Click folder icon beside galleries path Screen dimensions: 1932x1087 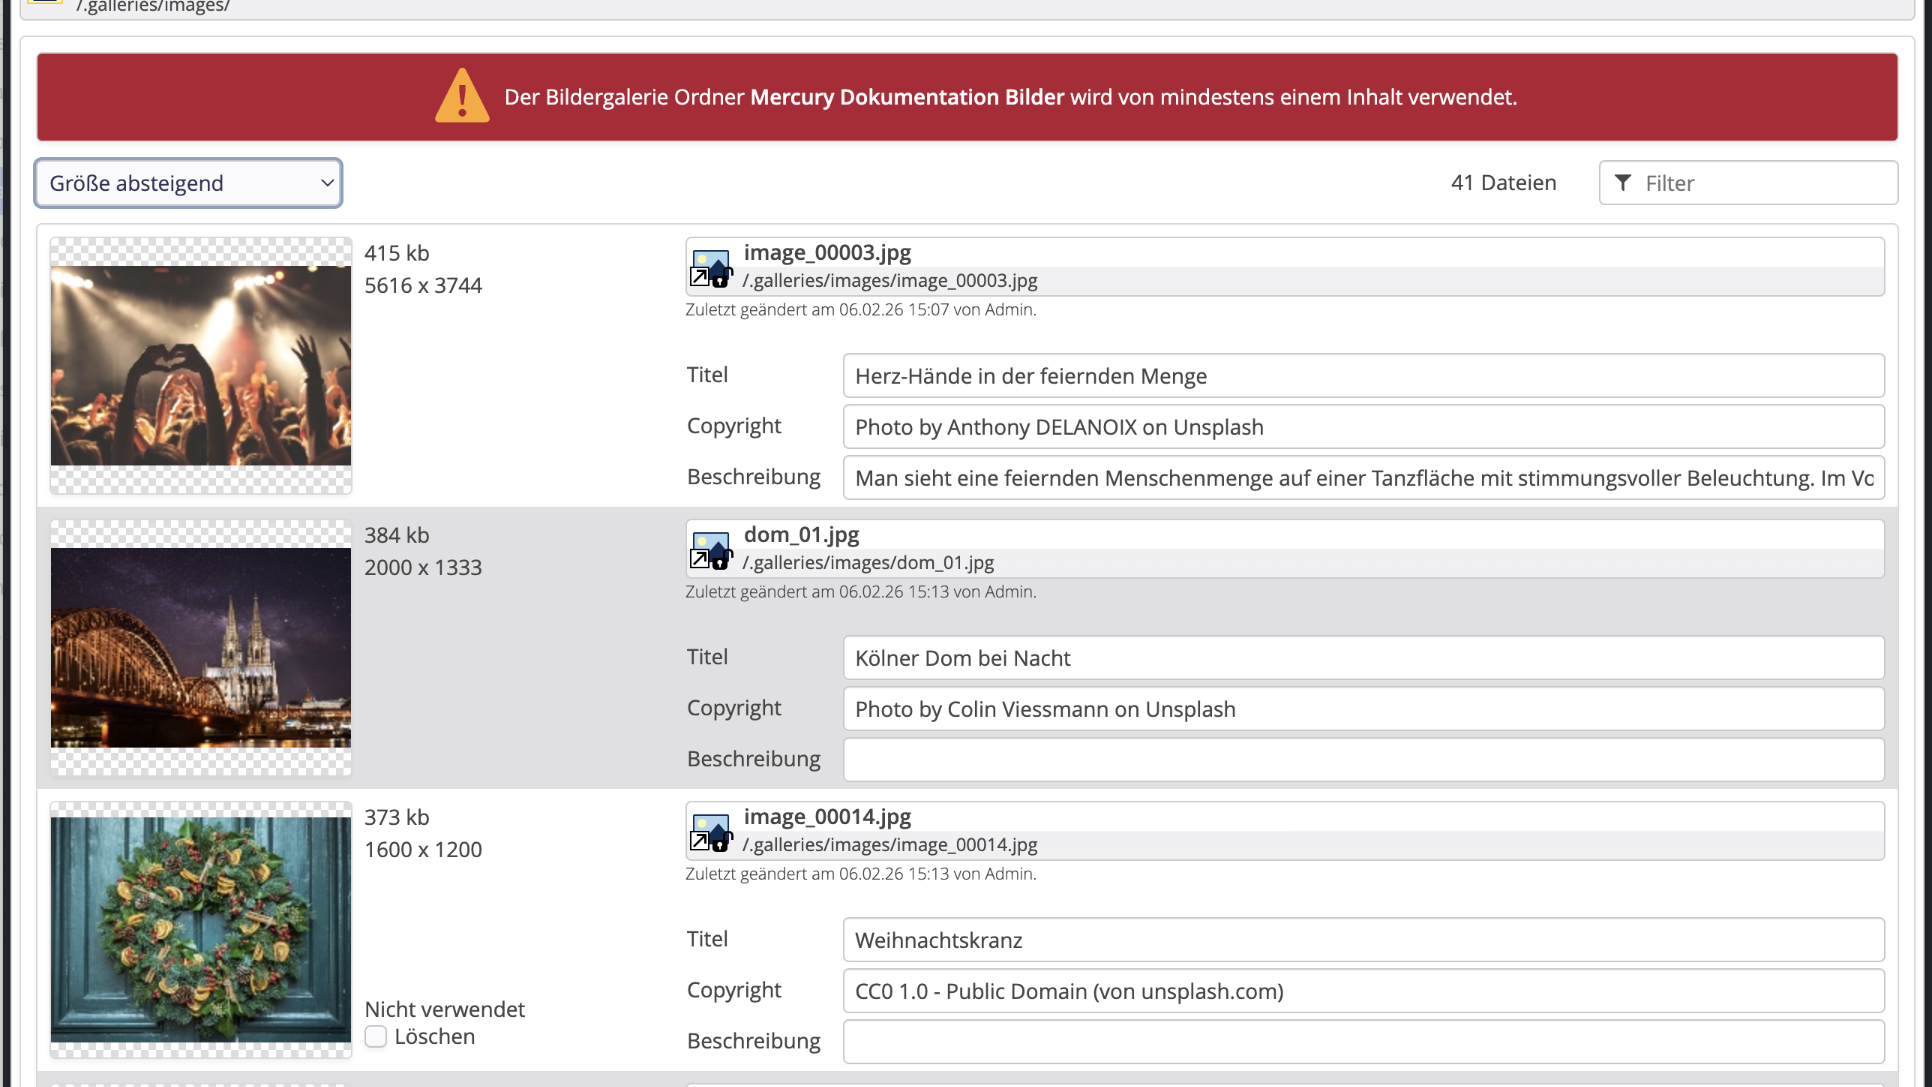coord(45,3)
